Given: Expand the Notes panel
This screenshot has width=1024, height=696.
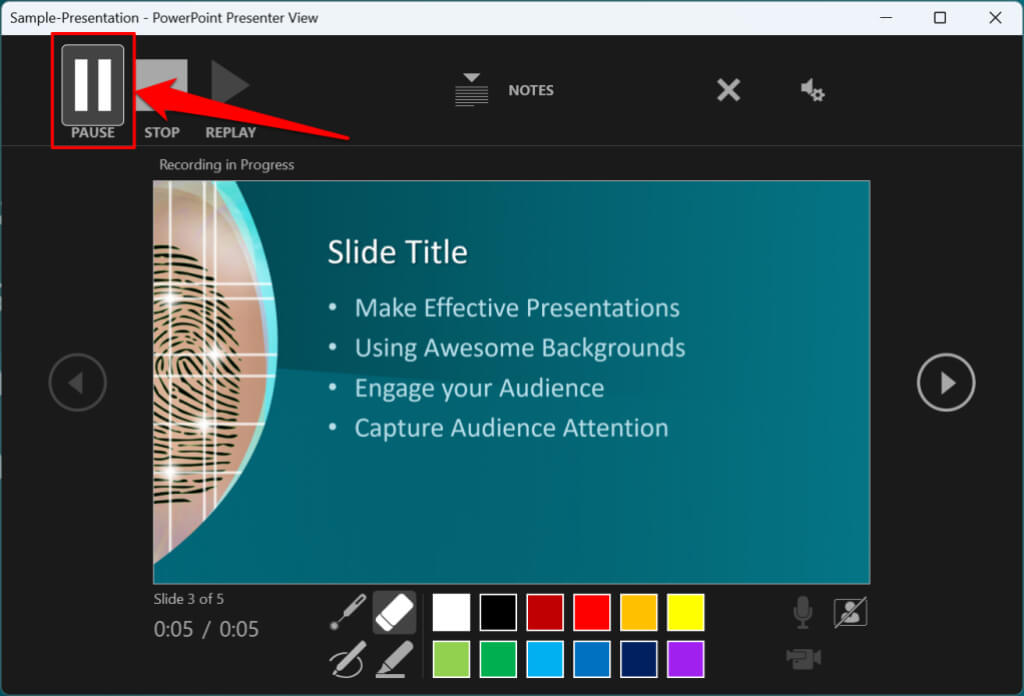Looking at the screenshot, I should [504, 90].
